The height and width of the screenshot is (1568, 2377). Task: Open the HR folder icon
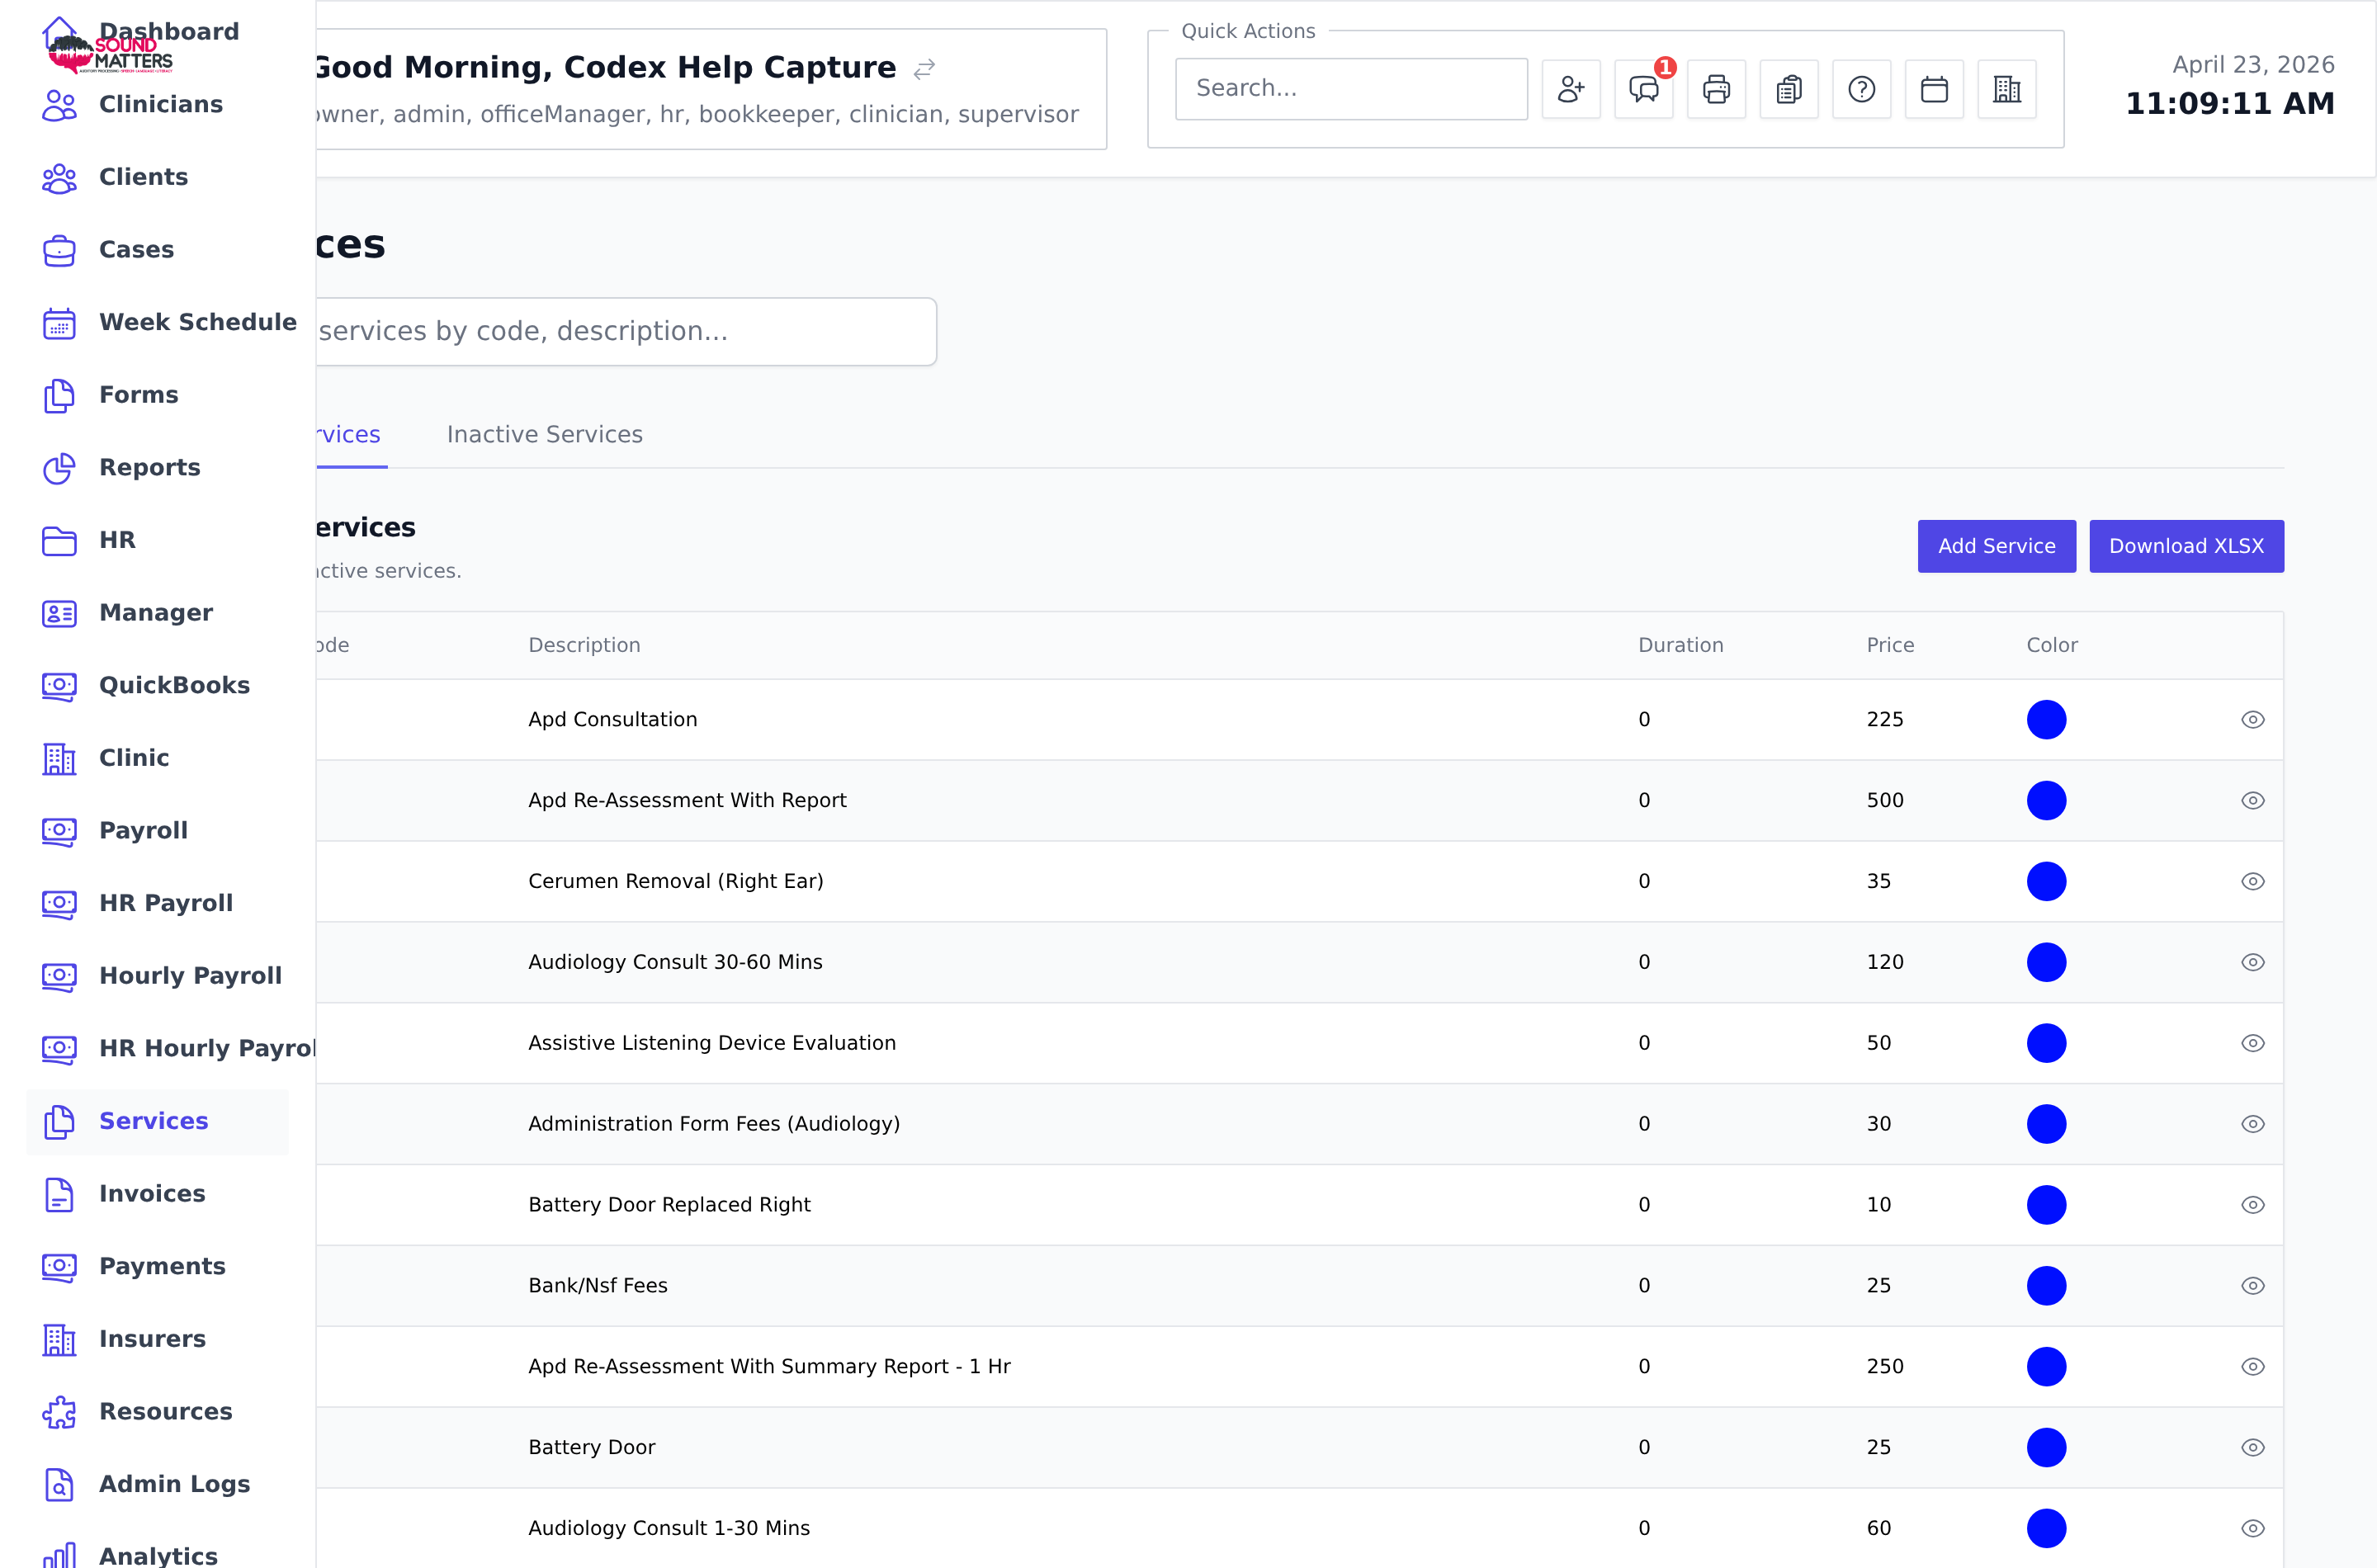click(x=59, y=541)
